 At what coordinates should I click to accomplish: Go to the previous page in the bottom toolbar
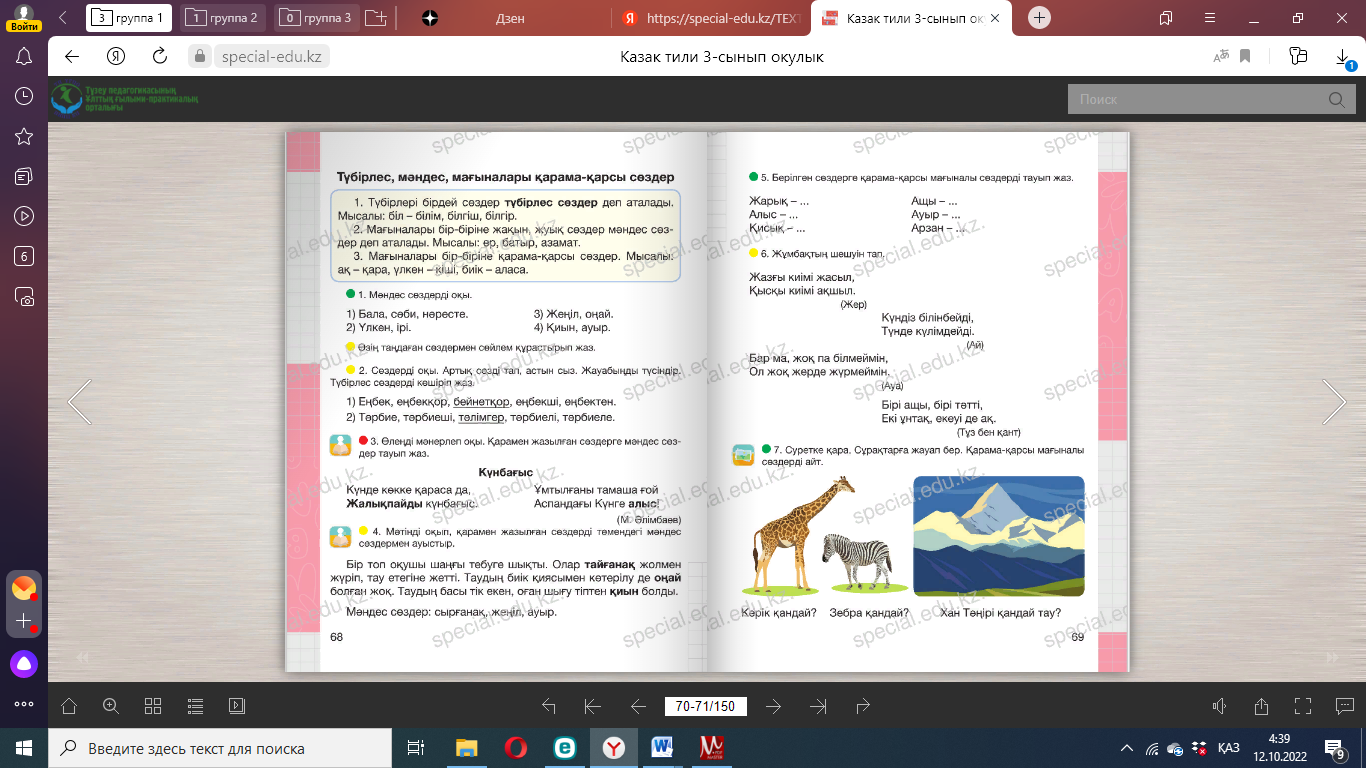click(638, 706)
